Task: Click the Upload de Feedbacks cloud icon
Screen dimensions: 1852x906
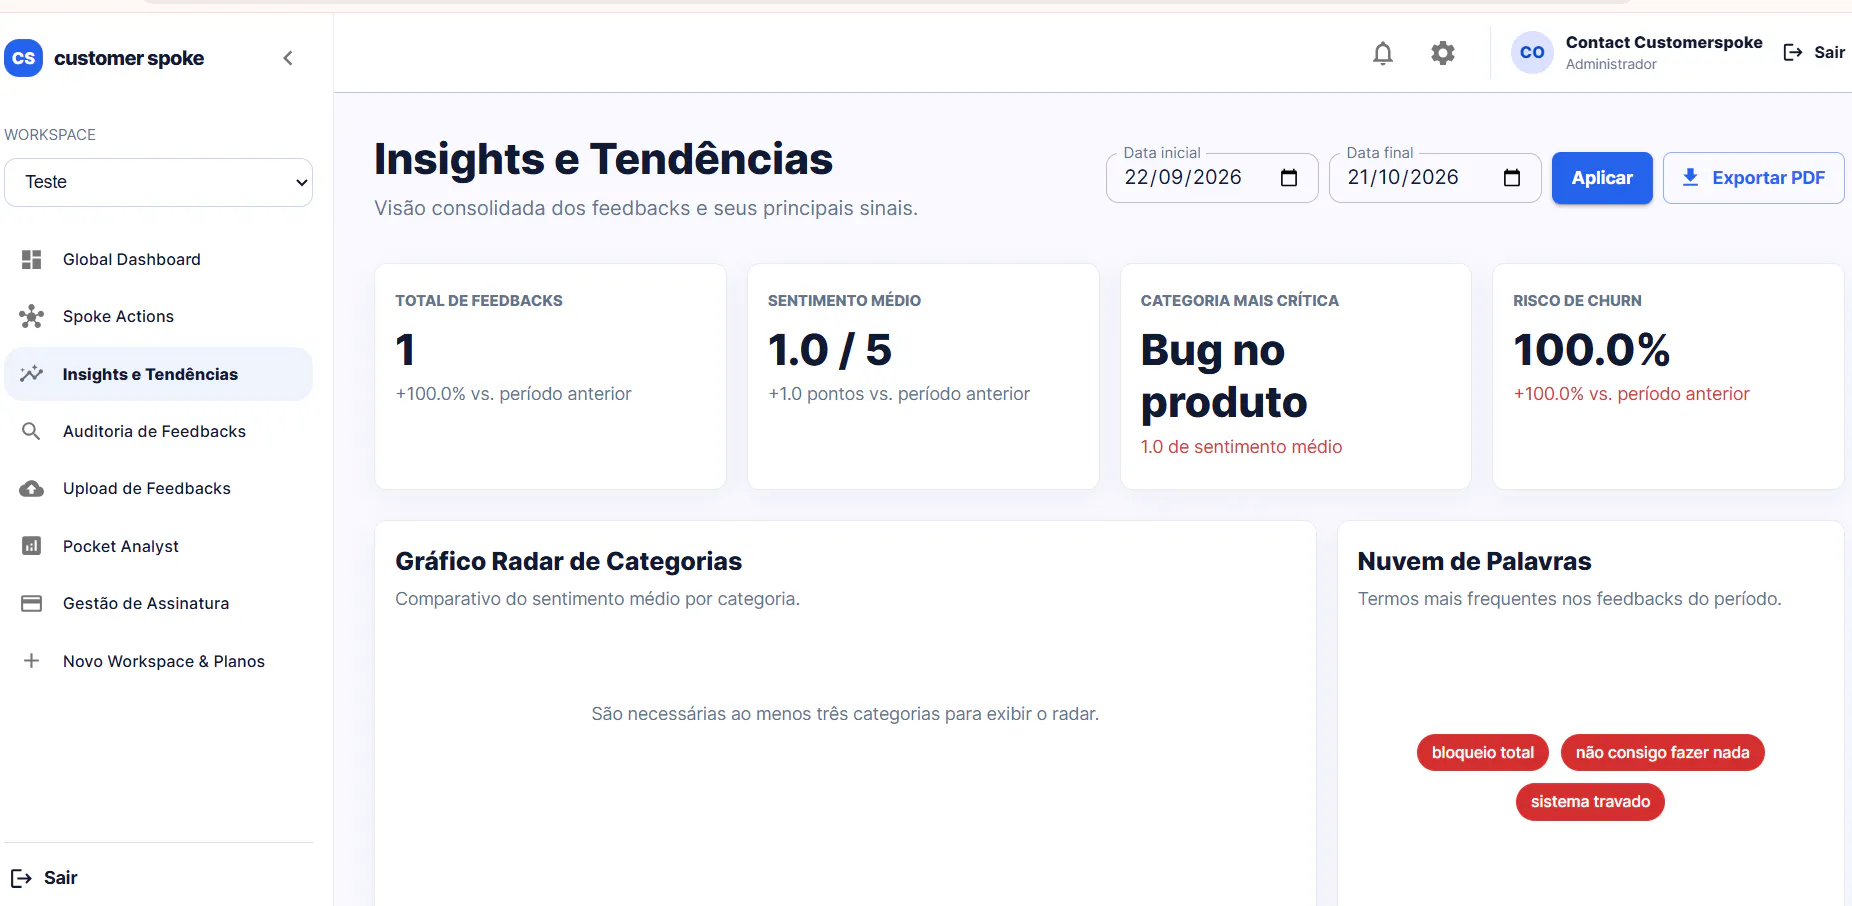Action: [32, 488]
